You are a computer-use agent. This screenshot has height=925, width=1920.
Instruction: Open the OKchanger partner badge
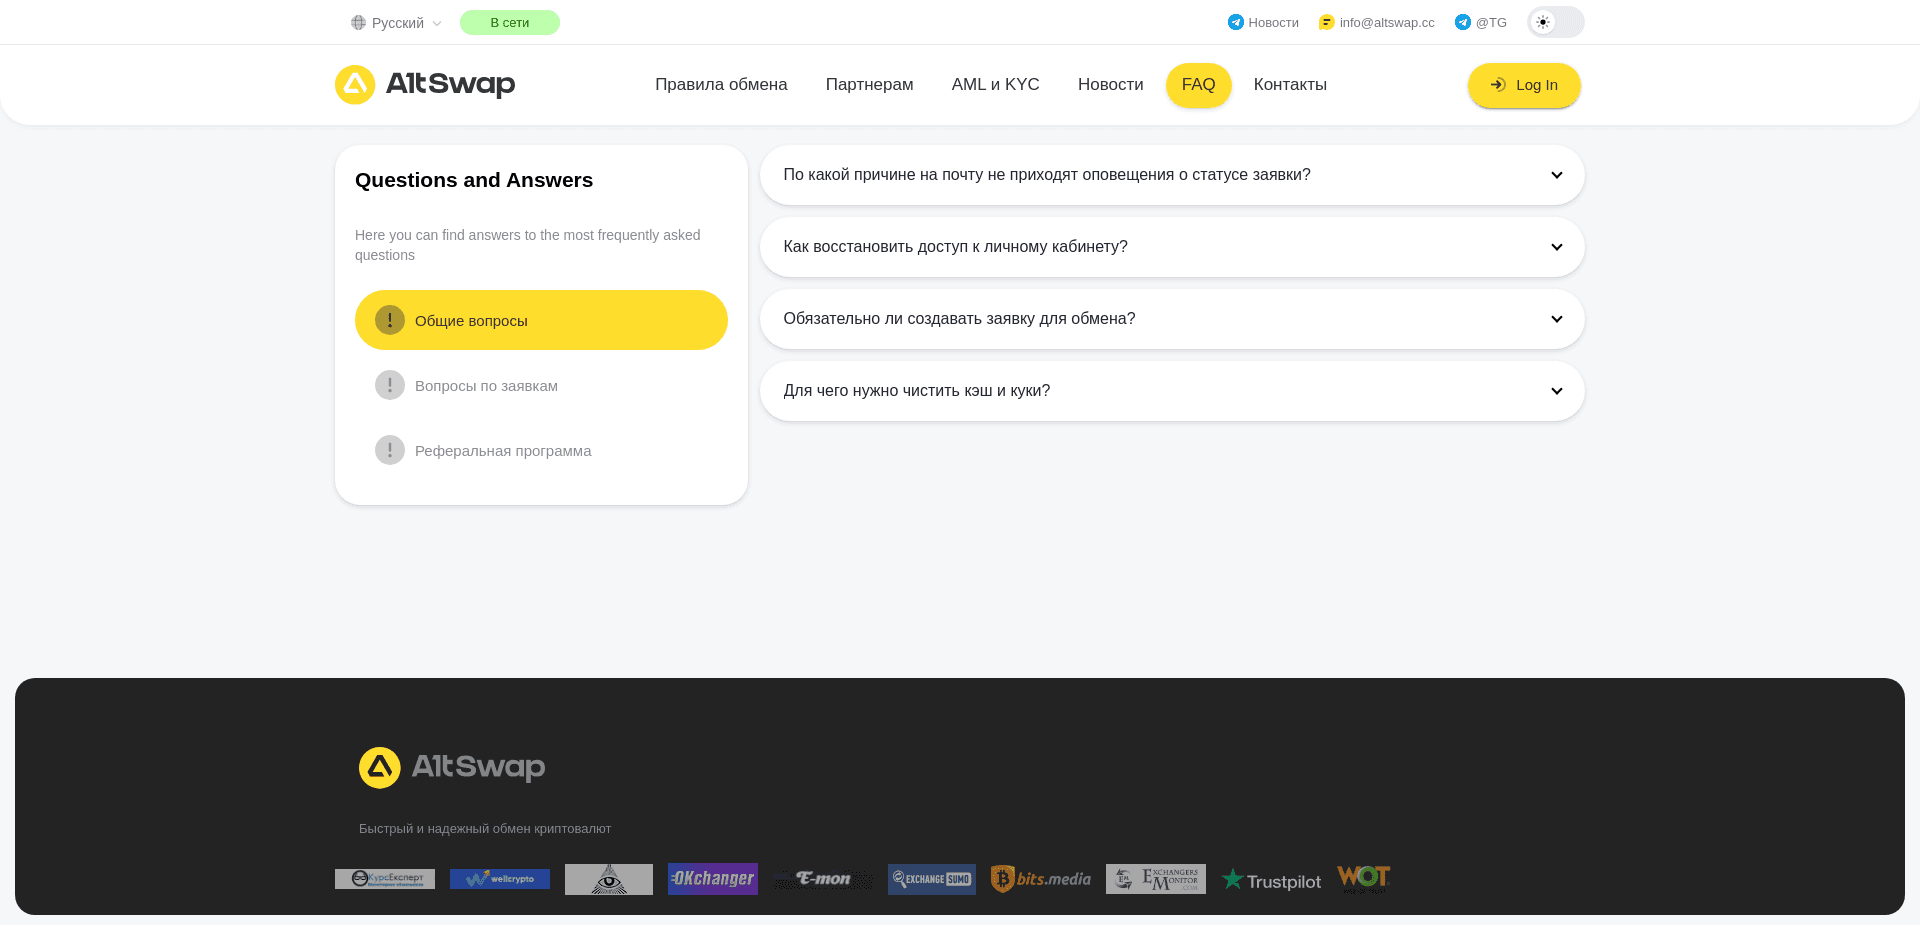pyautogui.click(x=713, y=879)
